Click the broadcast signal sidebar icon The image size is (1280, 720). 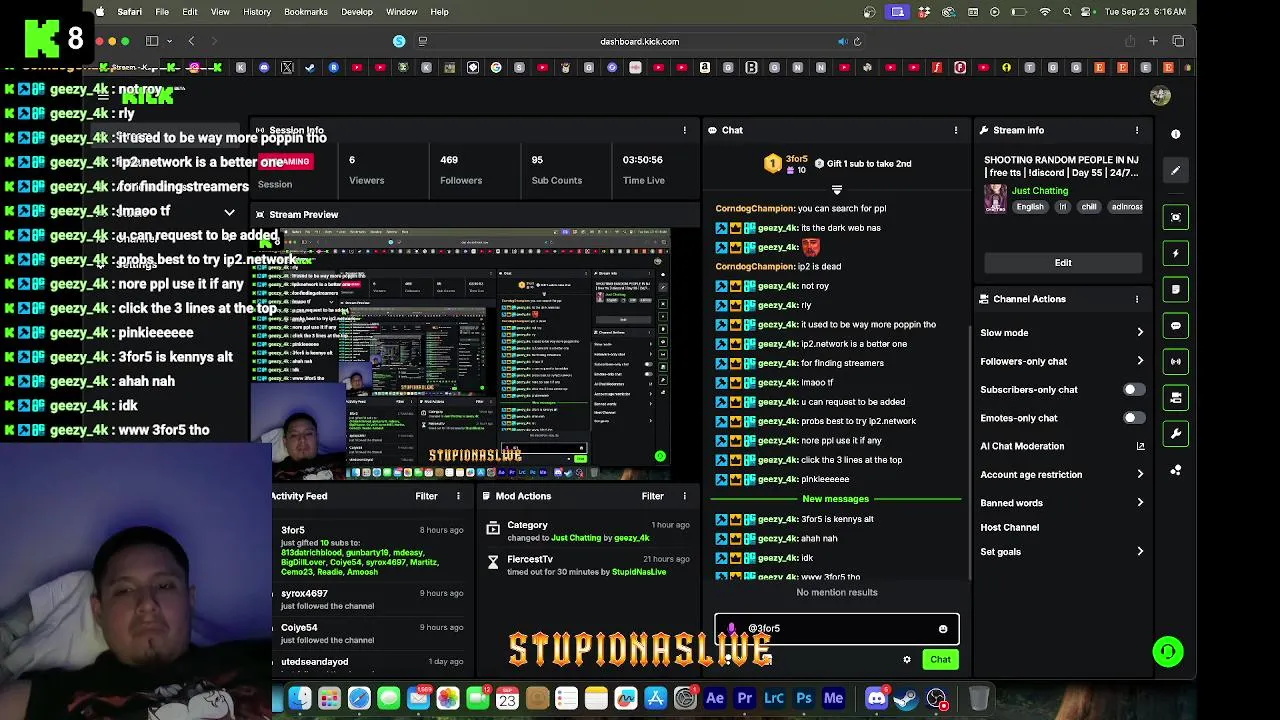point(1176,361)
